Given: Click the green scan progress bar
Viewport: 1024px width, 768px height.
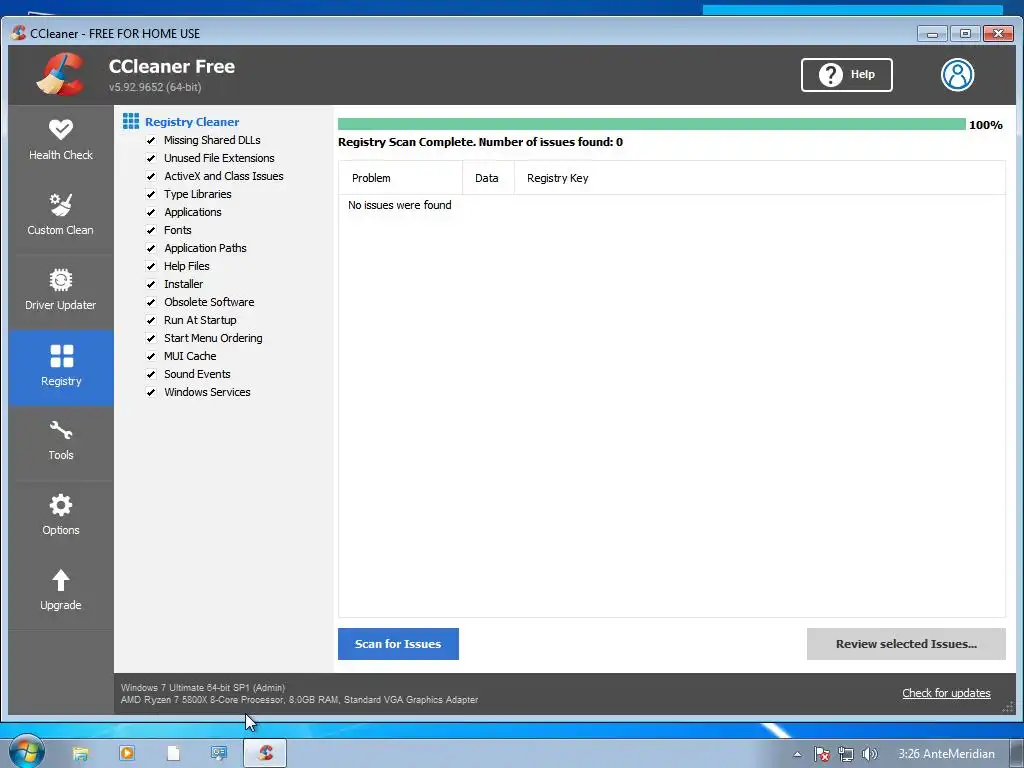Looking at the screenshot, I should pyautogui.click(x=651, y=124).
